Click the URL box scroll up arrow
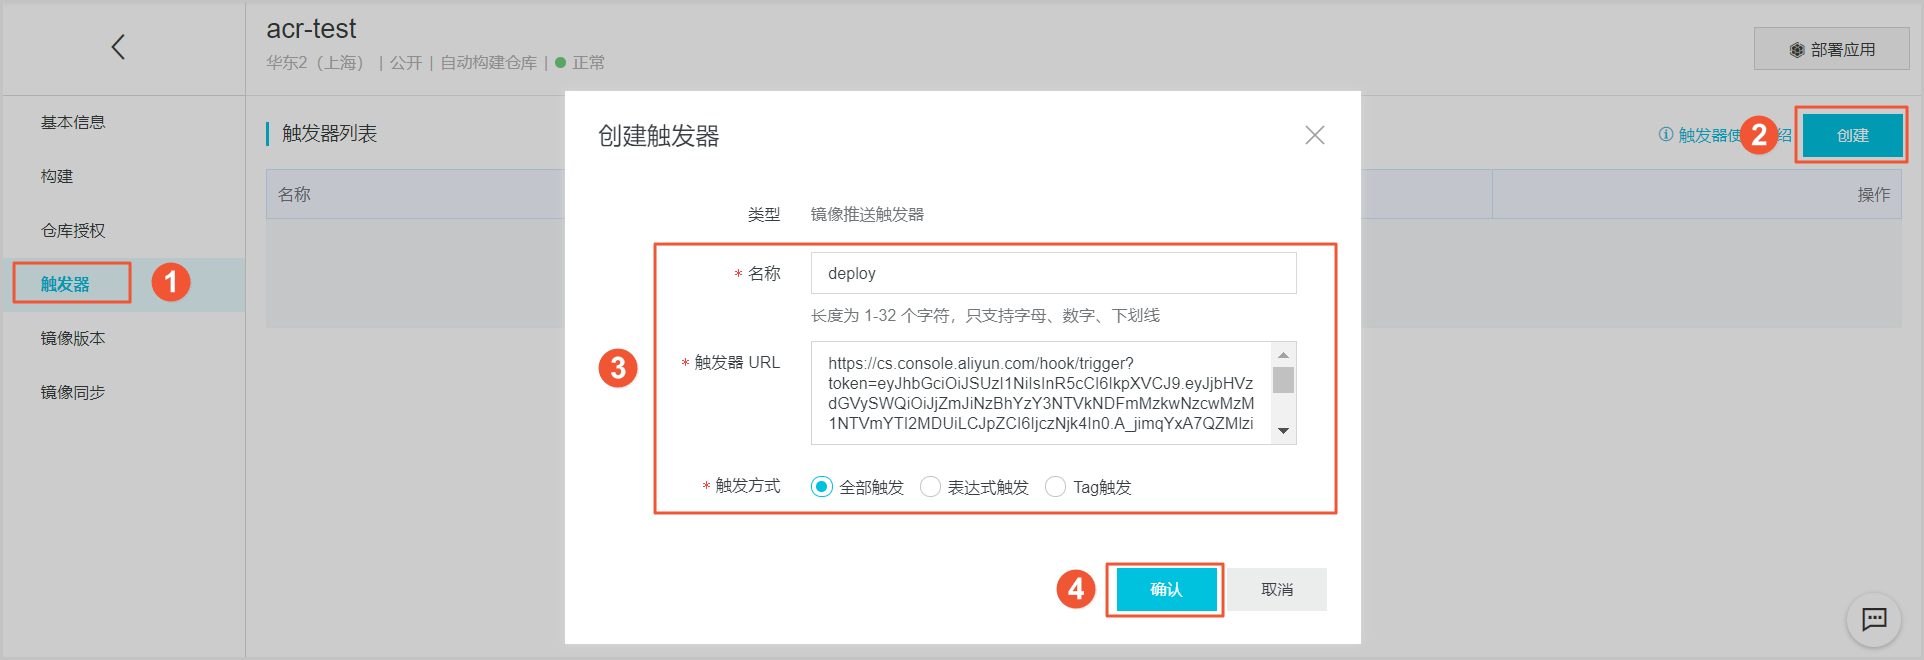The height and width of the screenshot is (660, 1924). point(1283,355)
